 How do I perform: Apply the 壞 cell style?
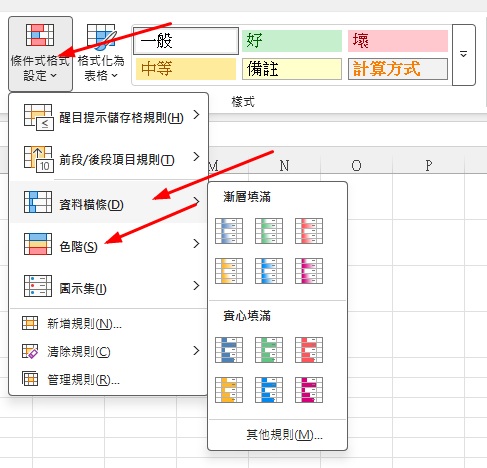click(x=398, y=41)
